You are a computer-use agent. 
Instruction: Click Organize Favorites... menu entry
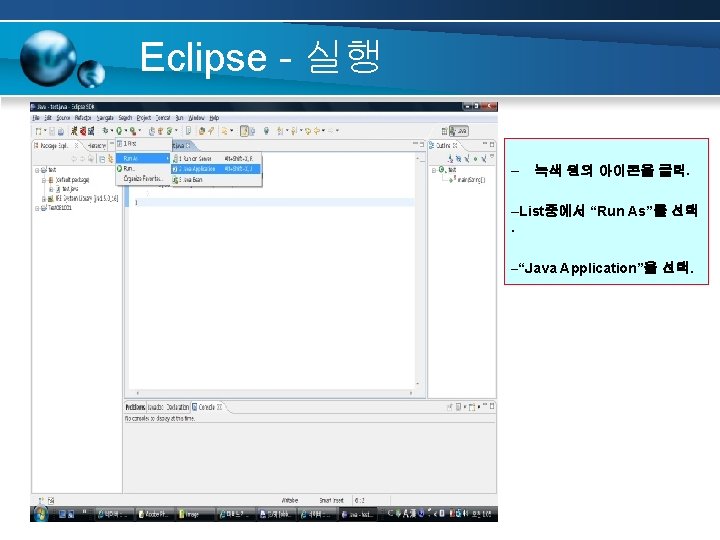pyautogui.click(x=143, y=178)
